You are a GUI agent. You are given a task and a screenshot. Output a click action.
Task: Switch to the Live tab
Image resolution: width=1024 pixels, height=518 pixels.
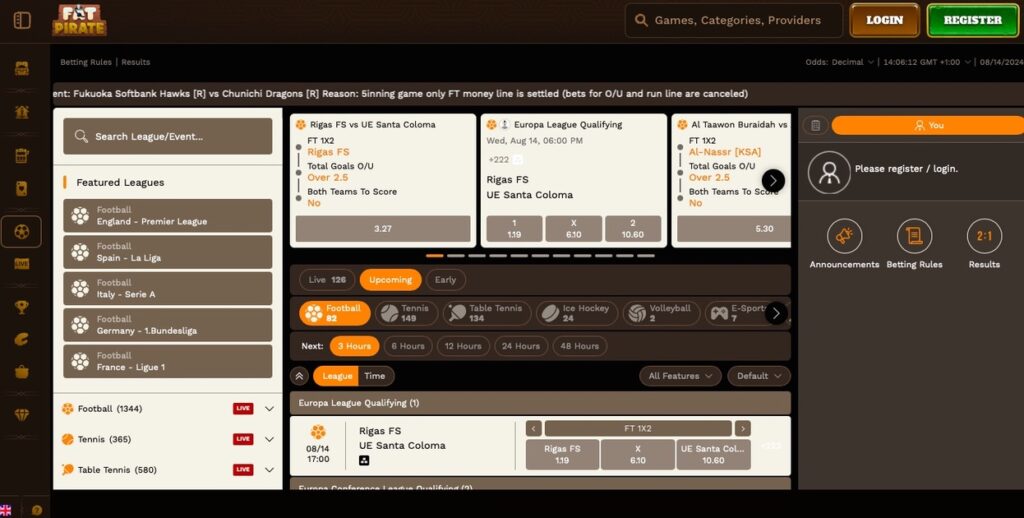(x=327, y=280)
